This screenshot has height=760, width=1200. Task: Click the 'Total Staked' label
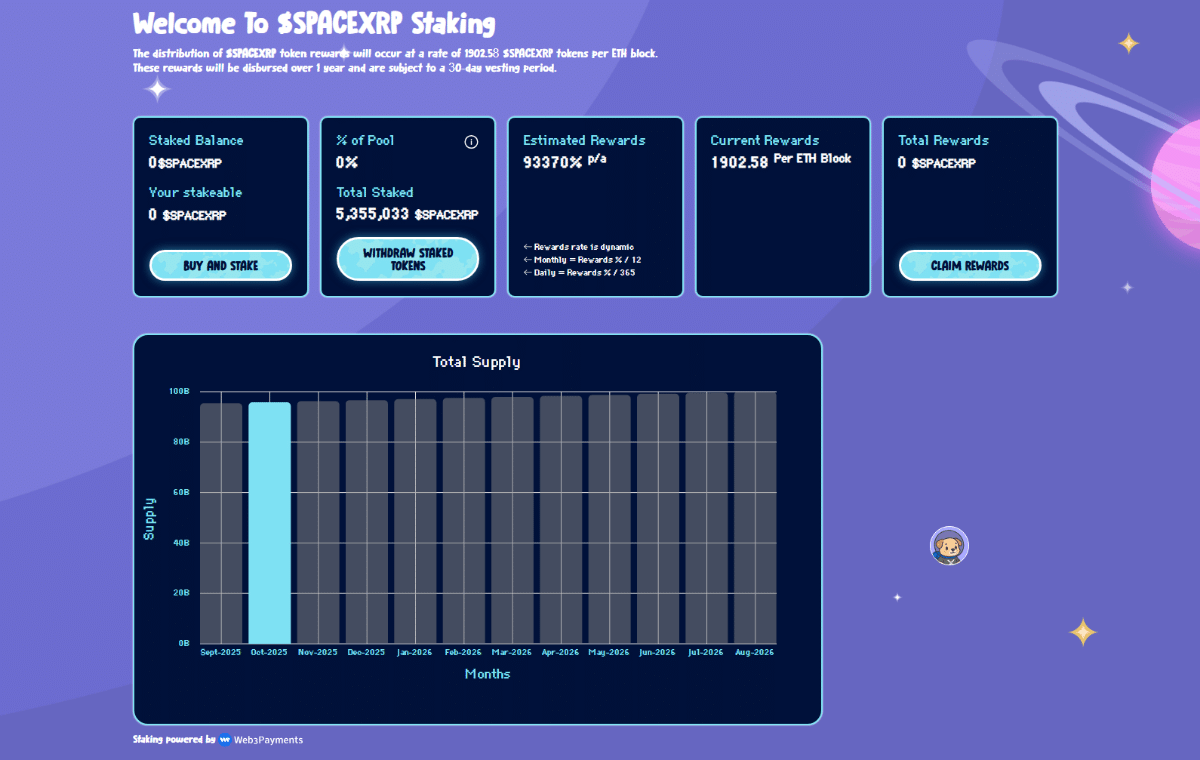pos(375,193)
